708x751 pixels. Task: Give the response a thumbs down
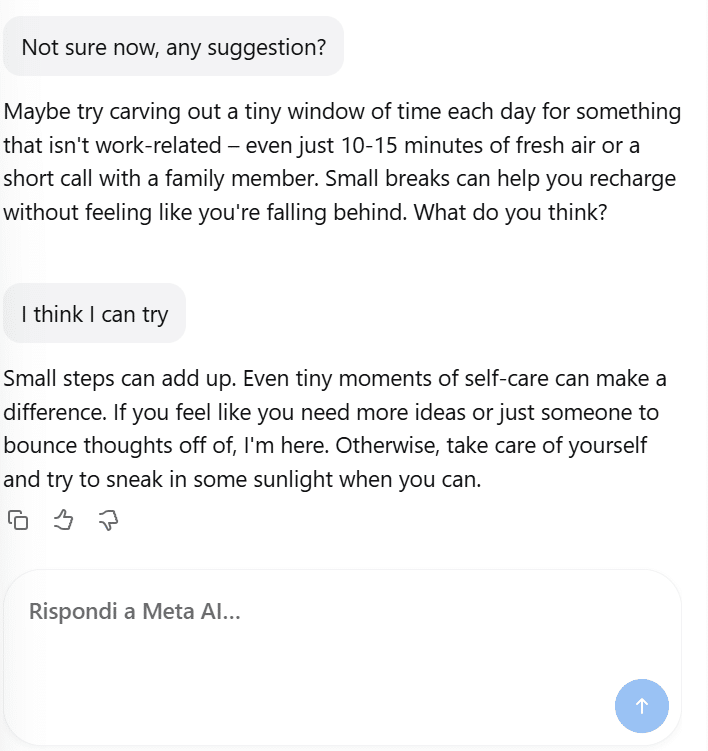click(108, 520)
